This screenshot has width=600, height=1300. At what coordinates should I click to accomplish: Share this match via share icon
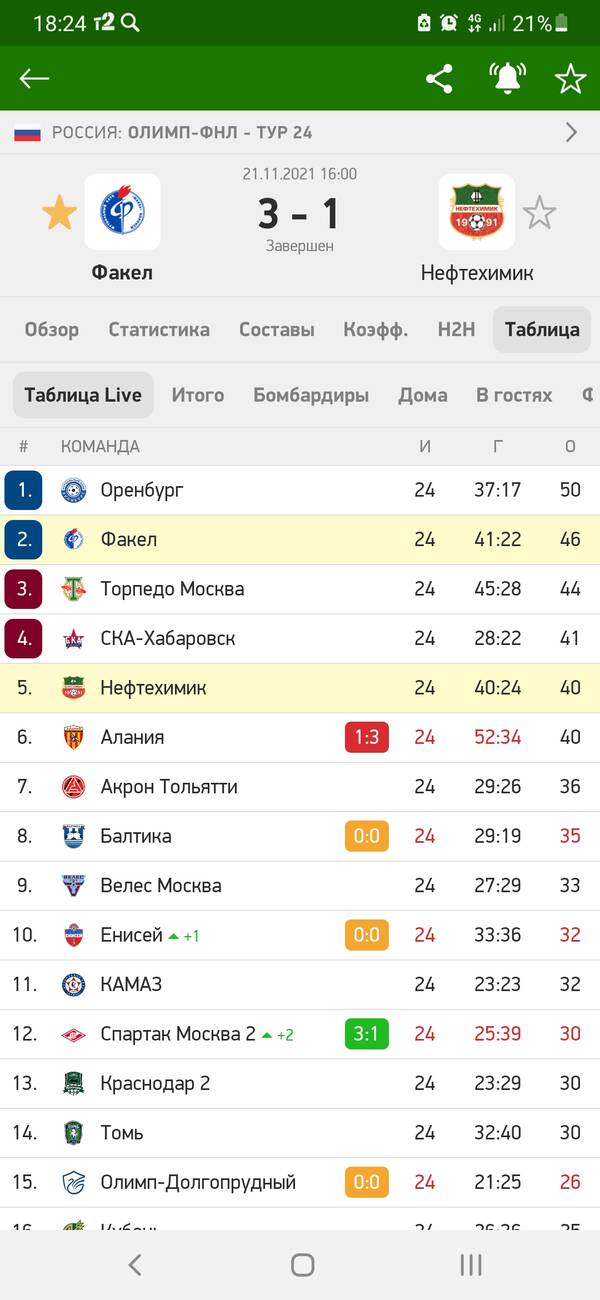tap(439, 79)
